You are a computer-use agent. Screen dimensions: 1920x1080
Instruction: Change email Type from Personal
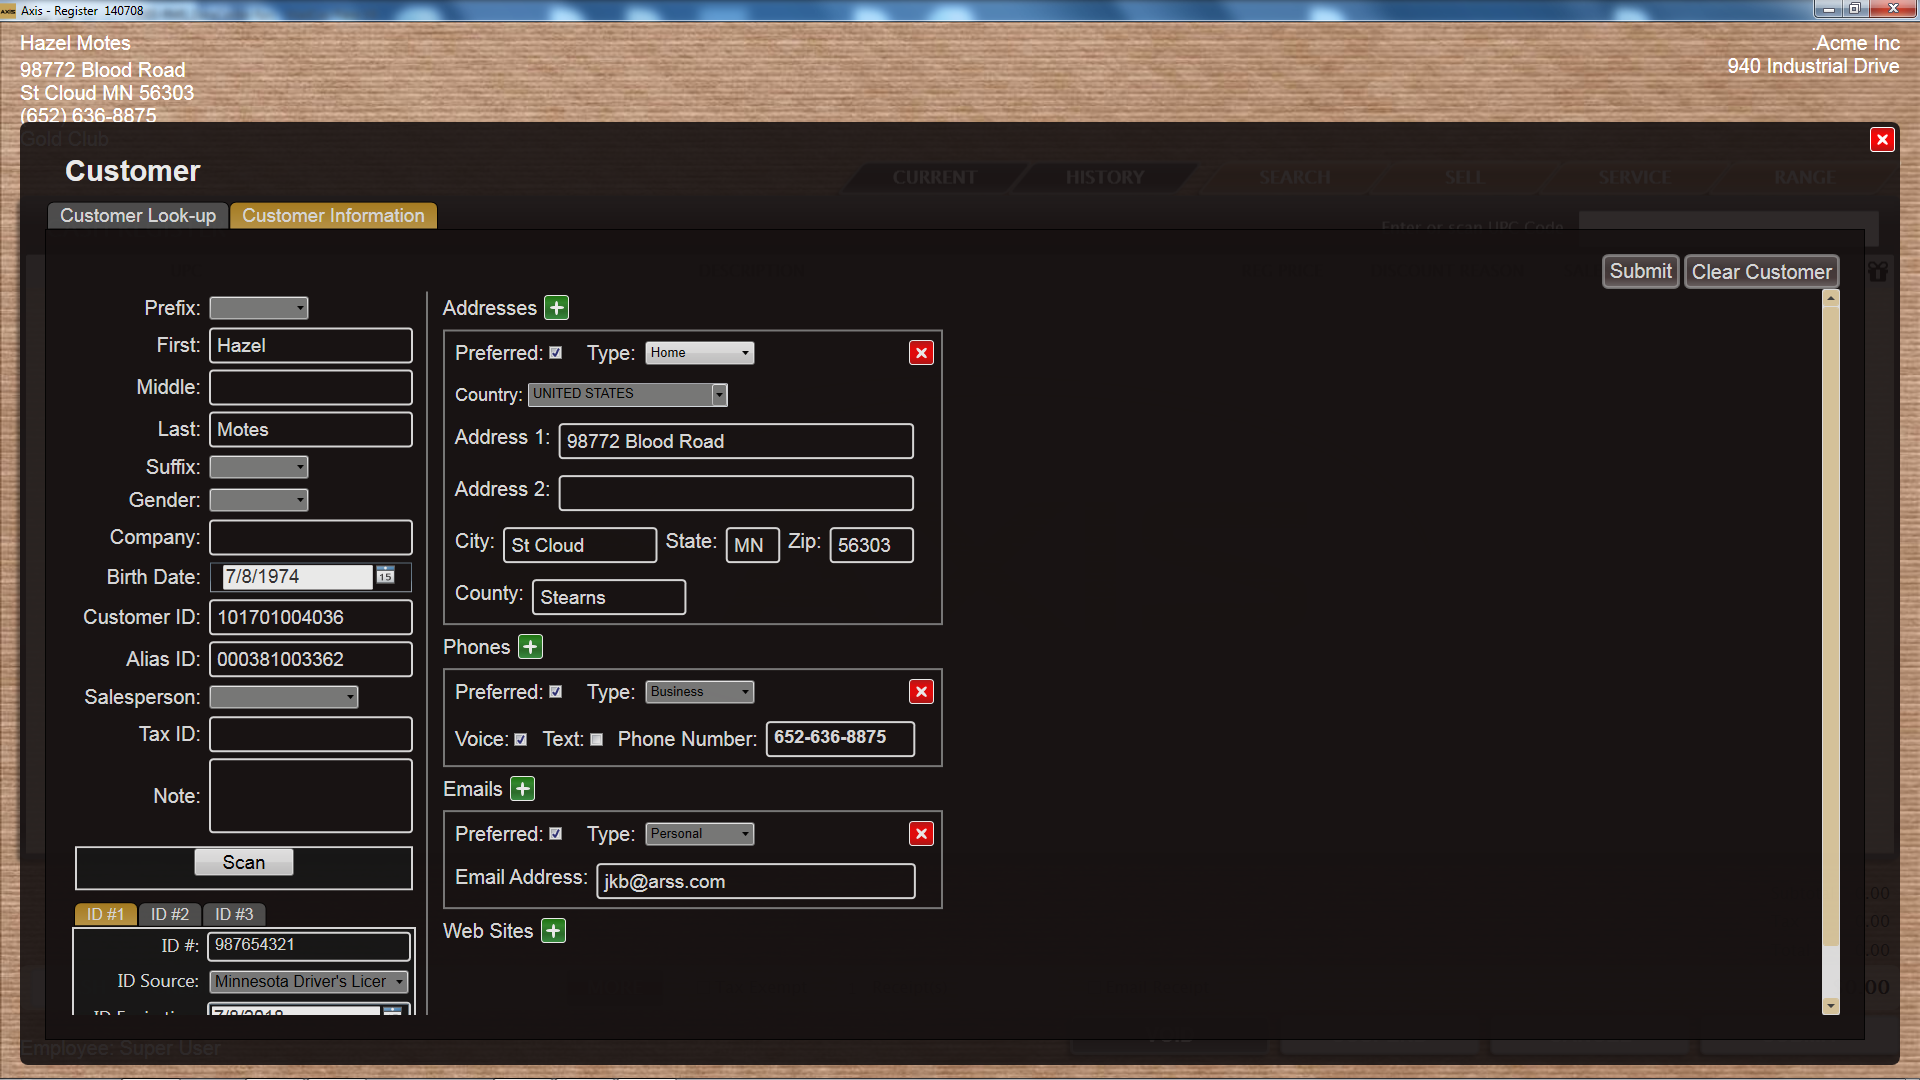tap(700, 834)
